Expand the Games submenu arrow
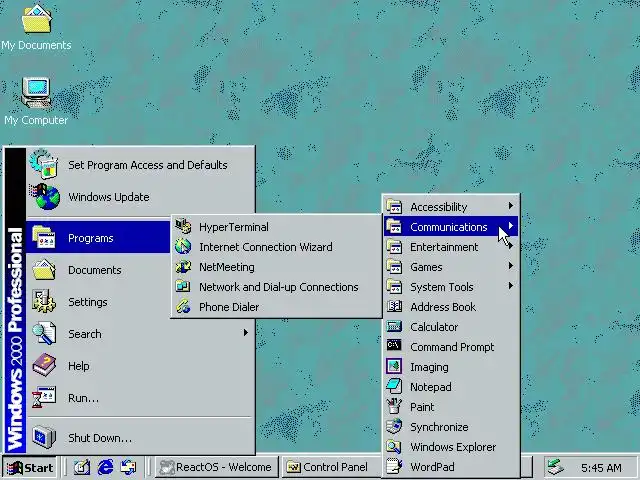This screenshot has width=640, height=480. coord(511,266)
